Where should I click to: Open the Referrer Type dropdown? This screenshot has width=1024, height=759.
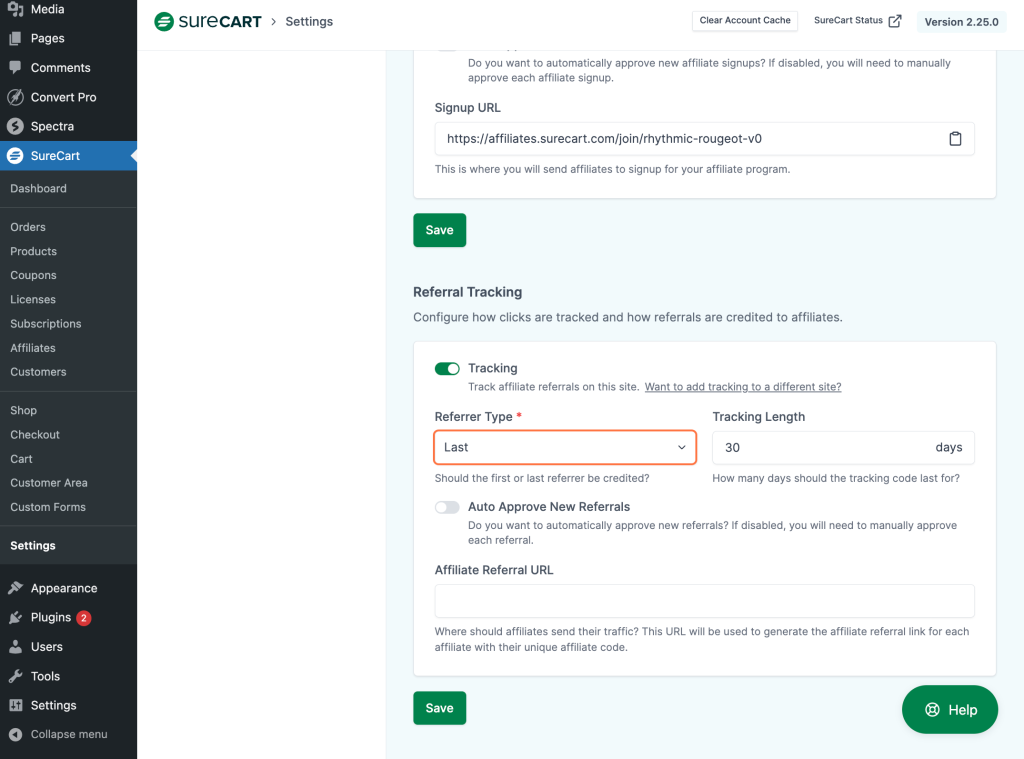point(564,447)
